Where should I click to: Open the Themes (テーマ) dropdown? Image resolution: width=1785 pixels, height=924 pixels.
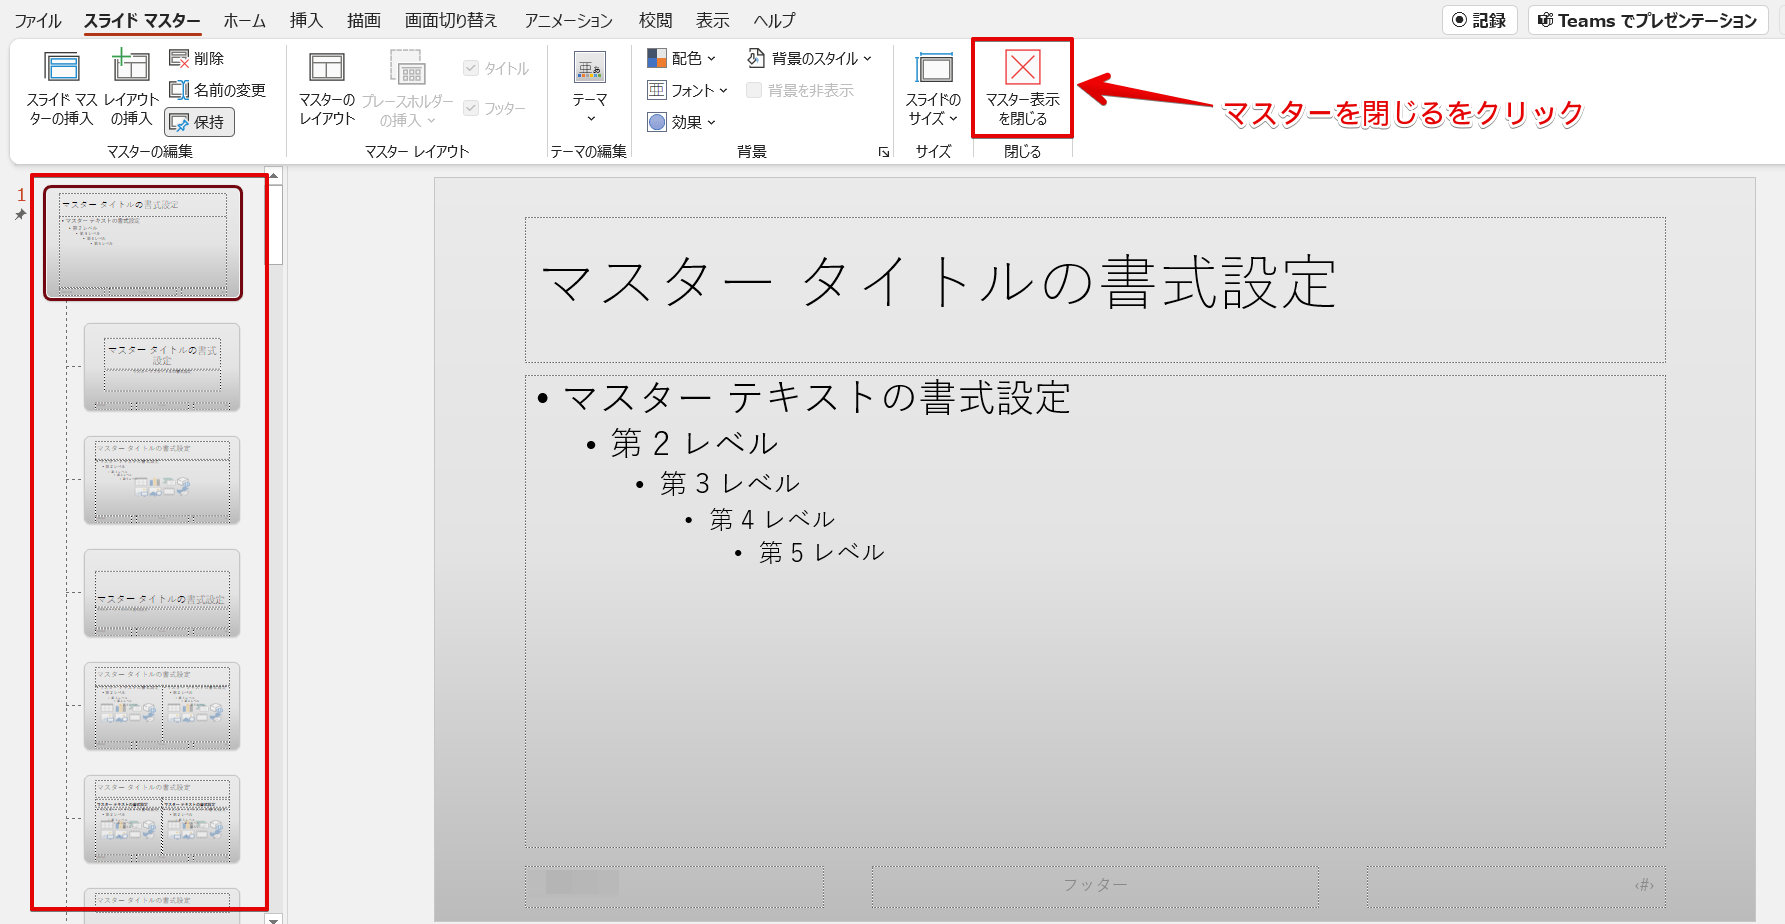tap(590, 88)
